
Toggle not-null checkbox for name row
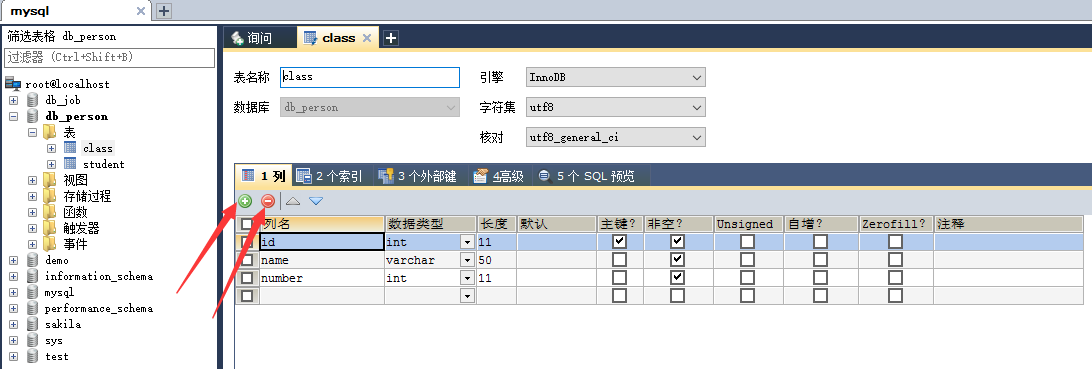[x=677, y=260]
